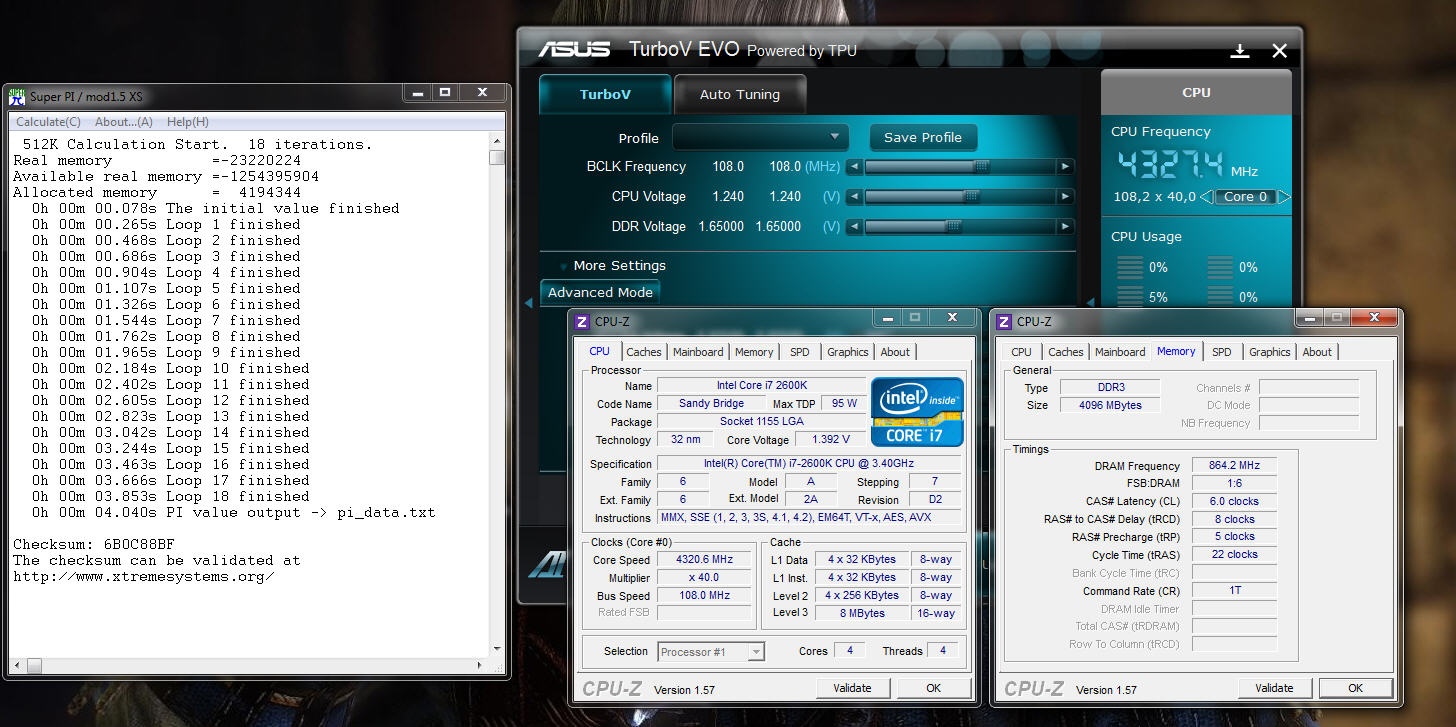The height and width of the screenshot is (727, 1456).
Task: Click Validate in the right CPU-Z Memory window
Action: pos(1274,688)
